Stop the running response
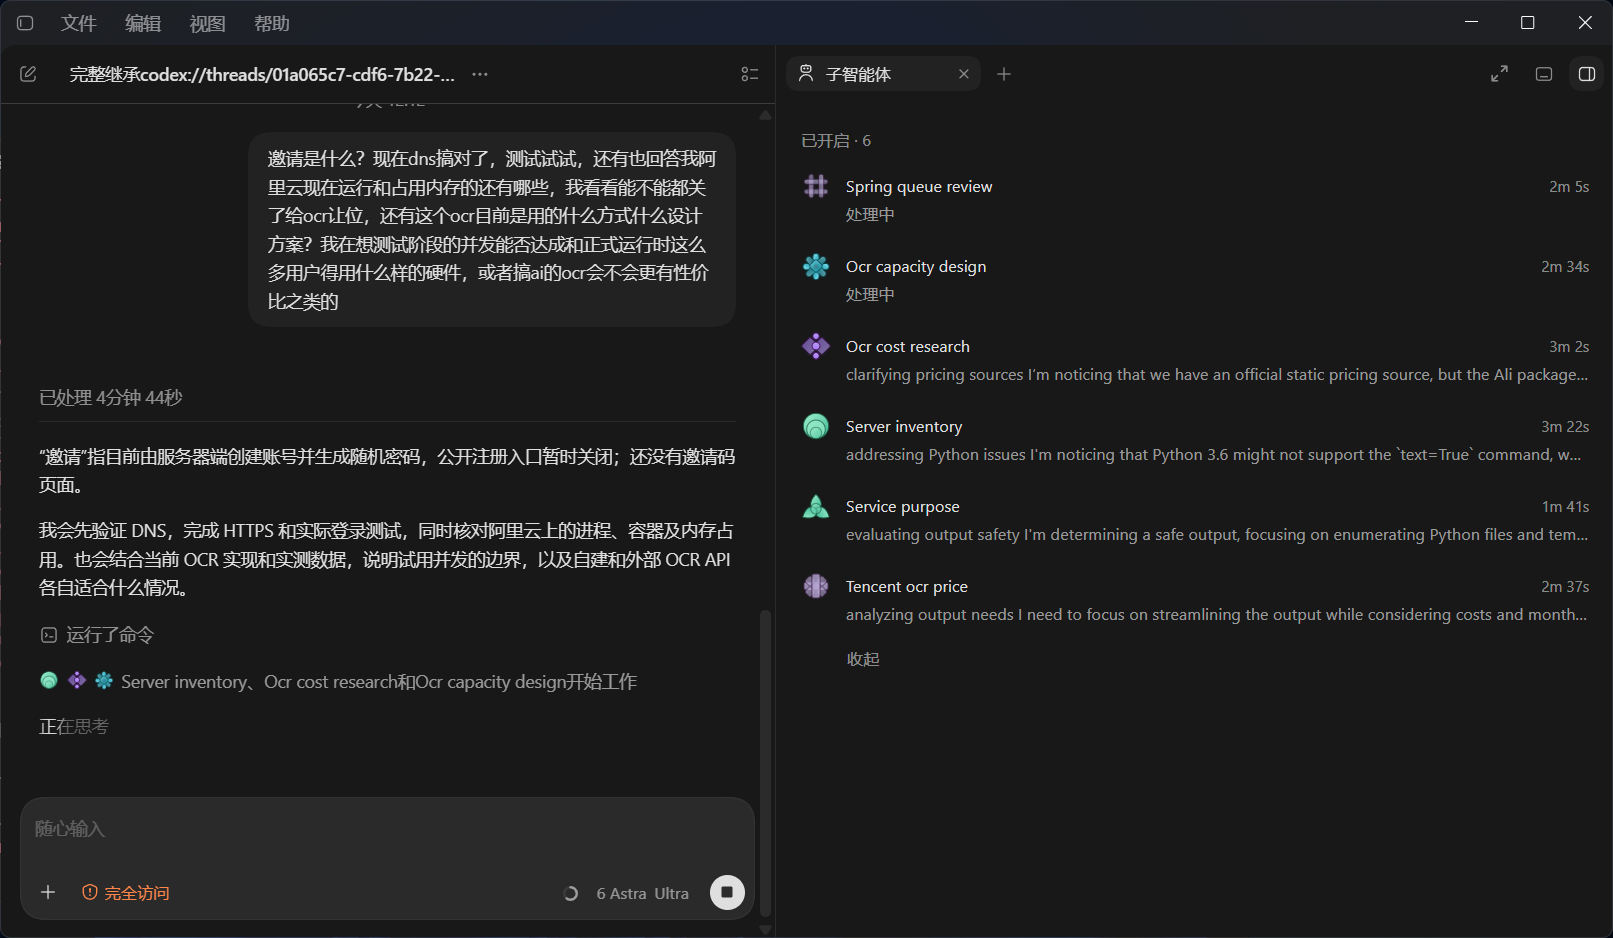1613x938 pixels. (x=727, y=892)
